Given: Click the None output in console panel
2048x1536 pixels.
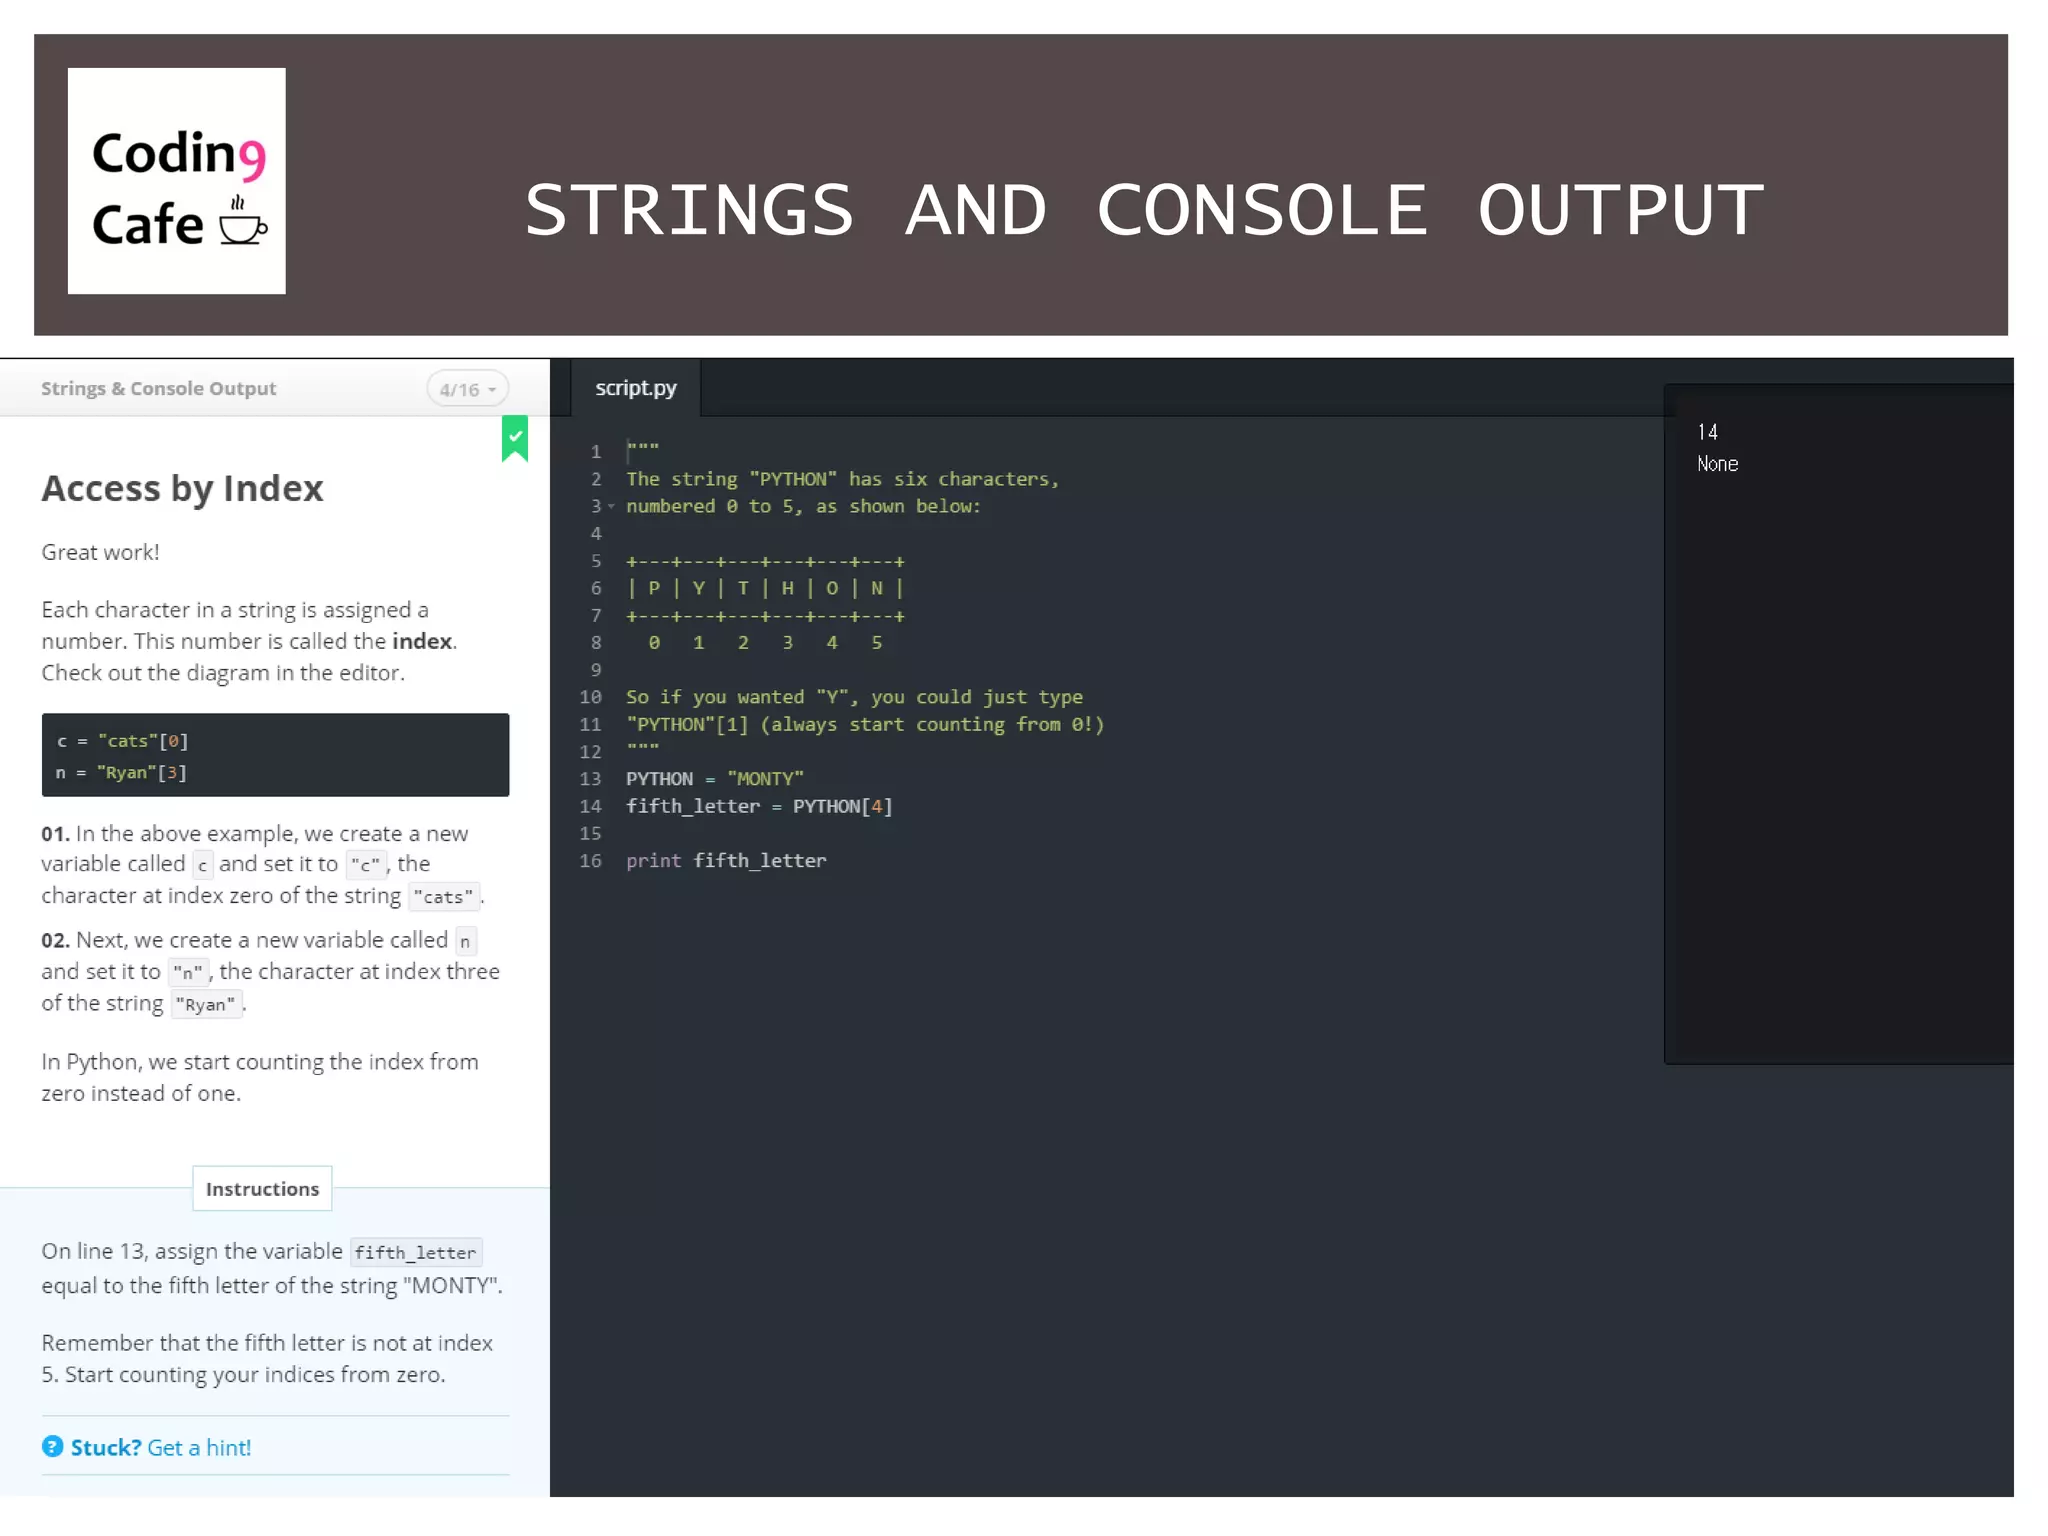Looking at the screenshot, I should [x=1717, y=464].
